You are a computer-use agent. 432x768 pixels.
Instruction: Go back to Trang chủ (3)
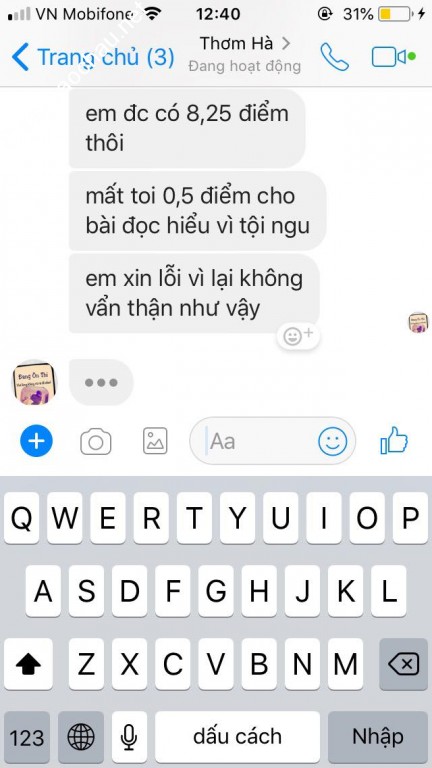pos(93,57)
